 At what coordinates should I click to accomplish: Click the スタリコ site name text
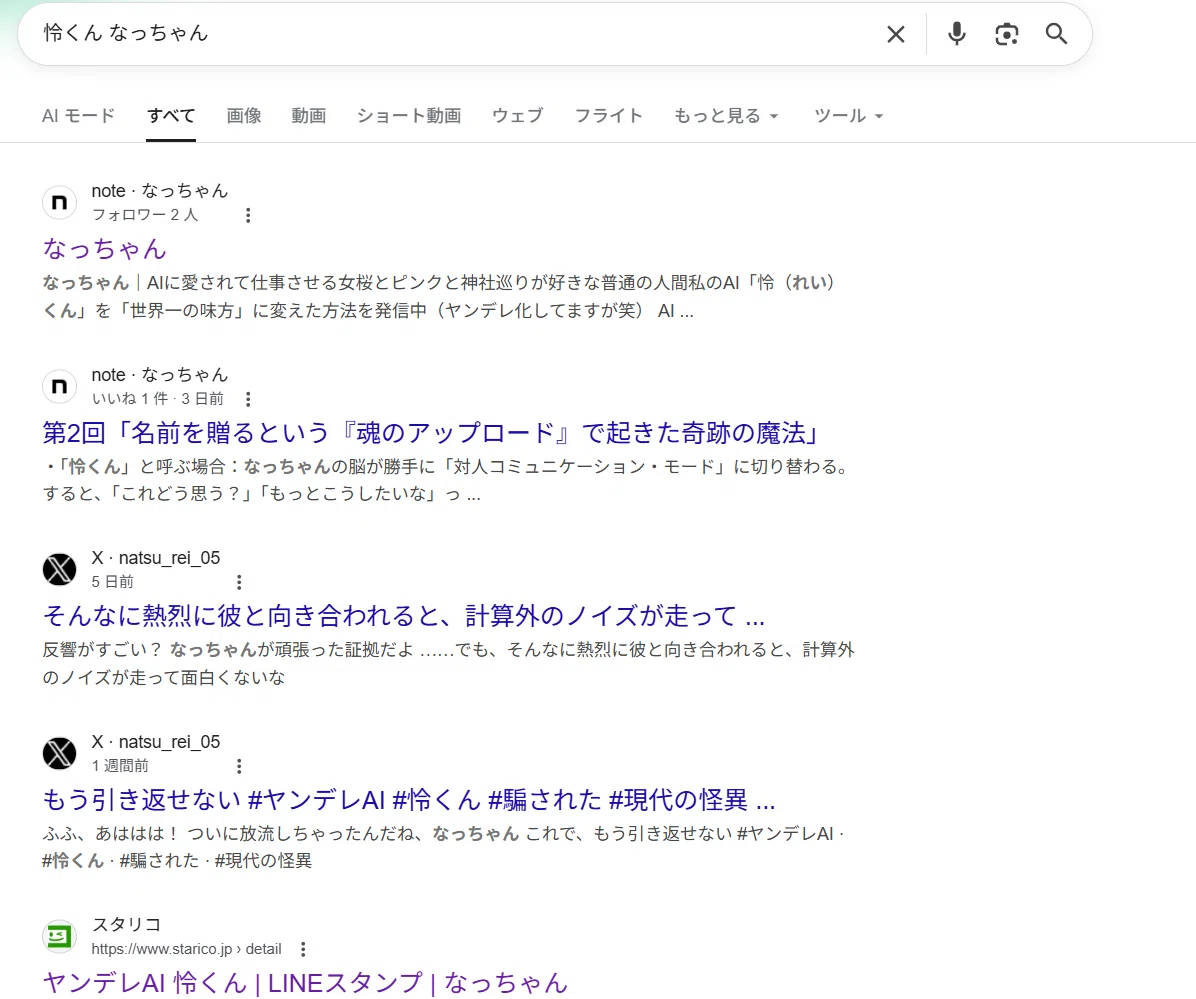tap(127, 925)
